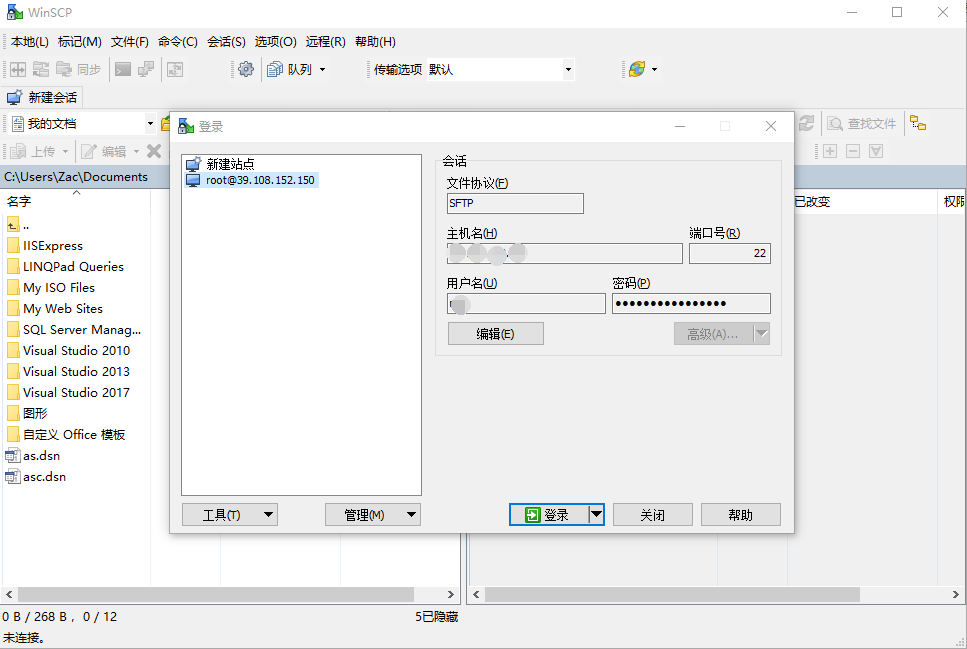This screenshot has width=967, height=649.
Task: Open preferences with the gear icon
Action: (245, 69)
